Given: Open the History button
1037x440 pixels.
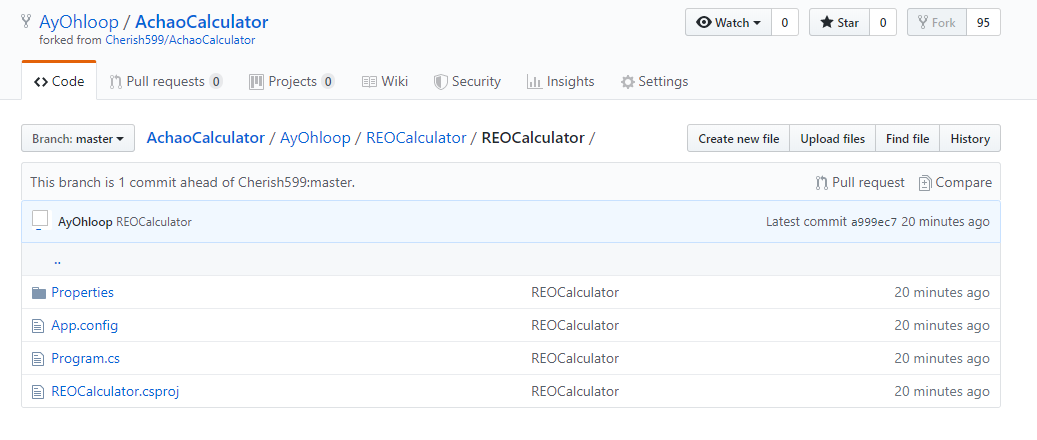Looking at the screenshot, I should [970, 138].
